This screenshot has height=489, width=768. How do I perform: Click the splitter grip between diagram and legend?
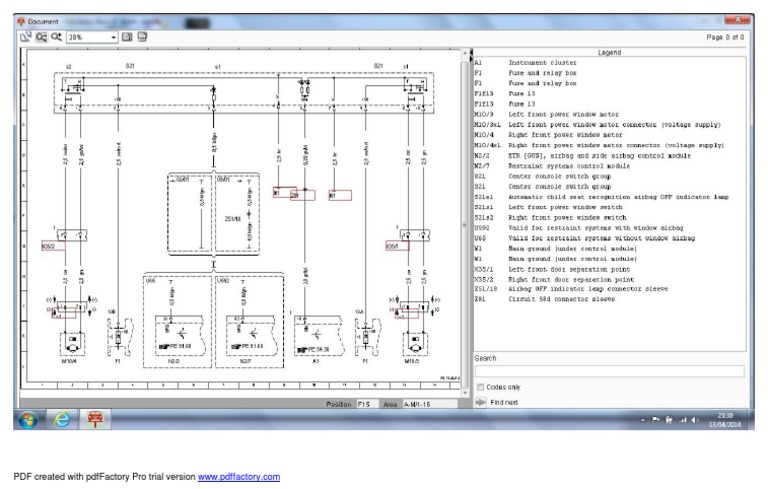(x=464, y=225)
